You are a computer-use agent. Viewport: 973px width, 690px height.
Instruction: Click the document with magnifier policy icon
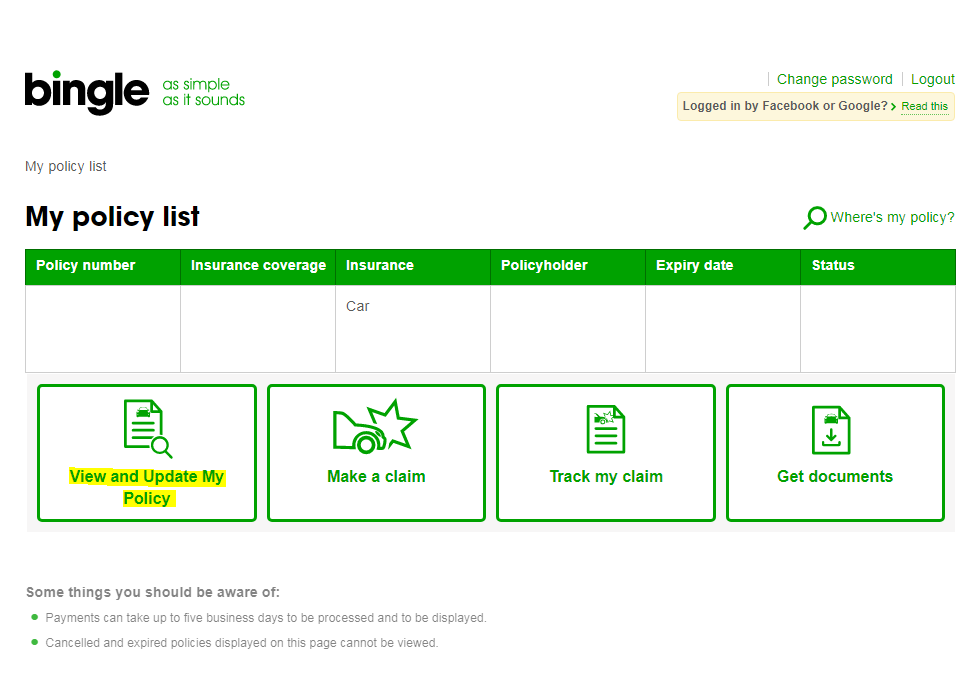(x=147, y=429)
